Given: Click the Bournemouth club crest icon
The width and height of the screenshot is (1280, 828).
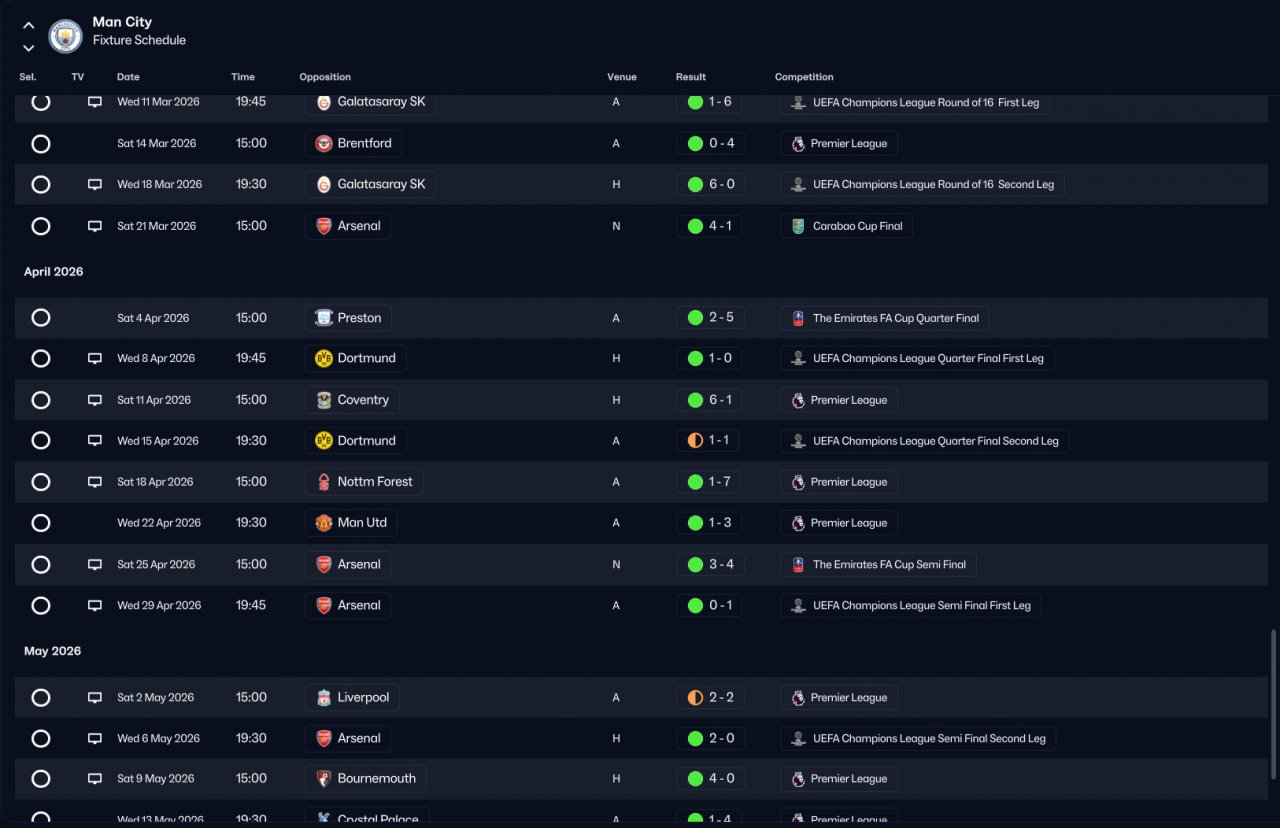Looking at the screenshot, I should (x=324, y=779).
